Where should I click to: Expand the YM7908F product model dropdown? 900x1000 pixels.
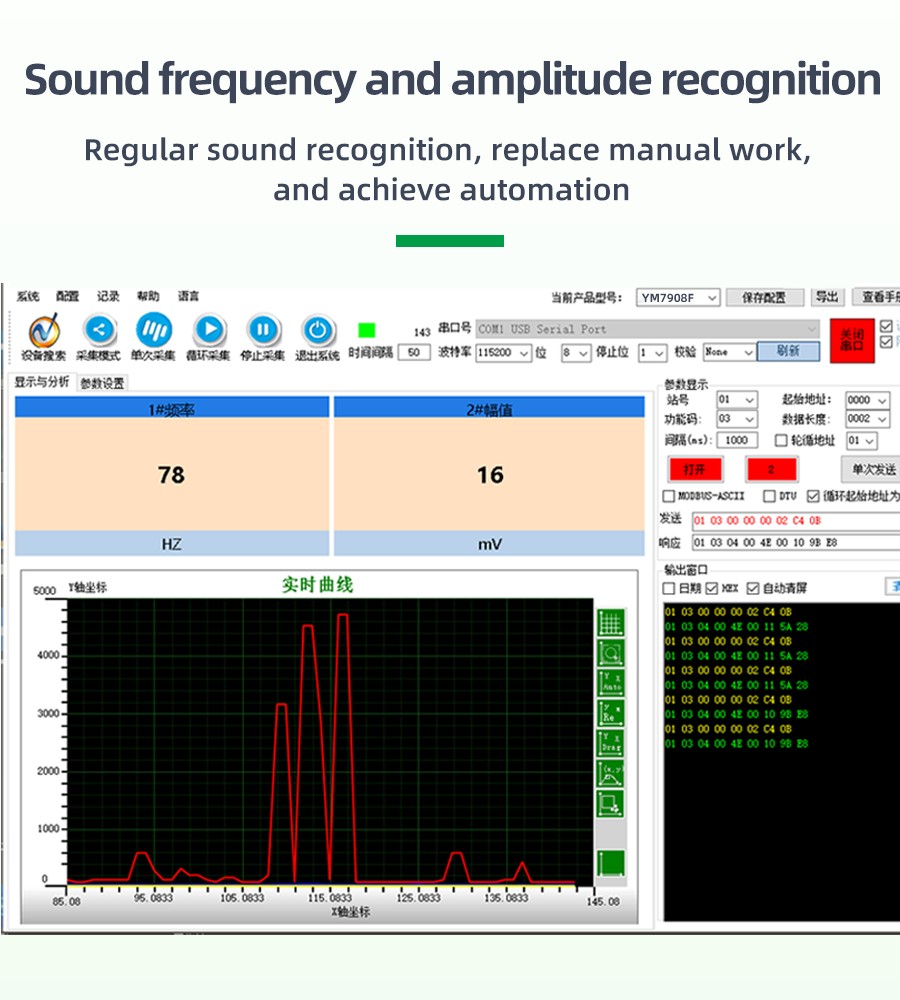click(x=679, y=298)
